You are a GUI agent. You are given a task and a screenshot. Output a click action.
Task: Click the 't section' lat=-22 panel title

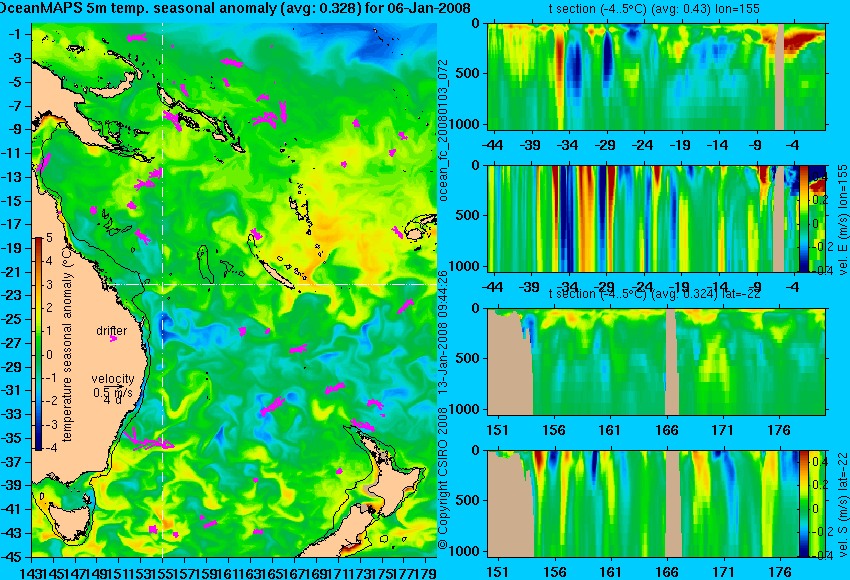(x=654, y=294)
